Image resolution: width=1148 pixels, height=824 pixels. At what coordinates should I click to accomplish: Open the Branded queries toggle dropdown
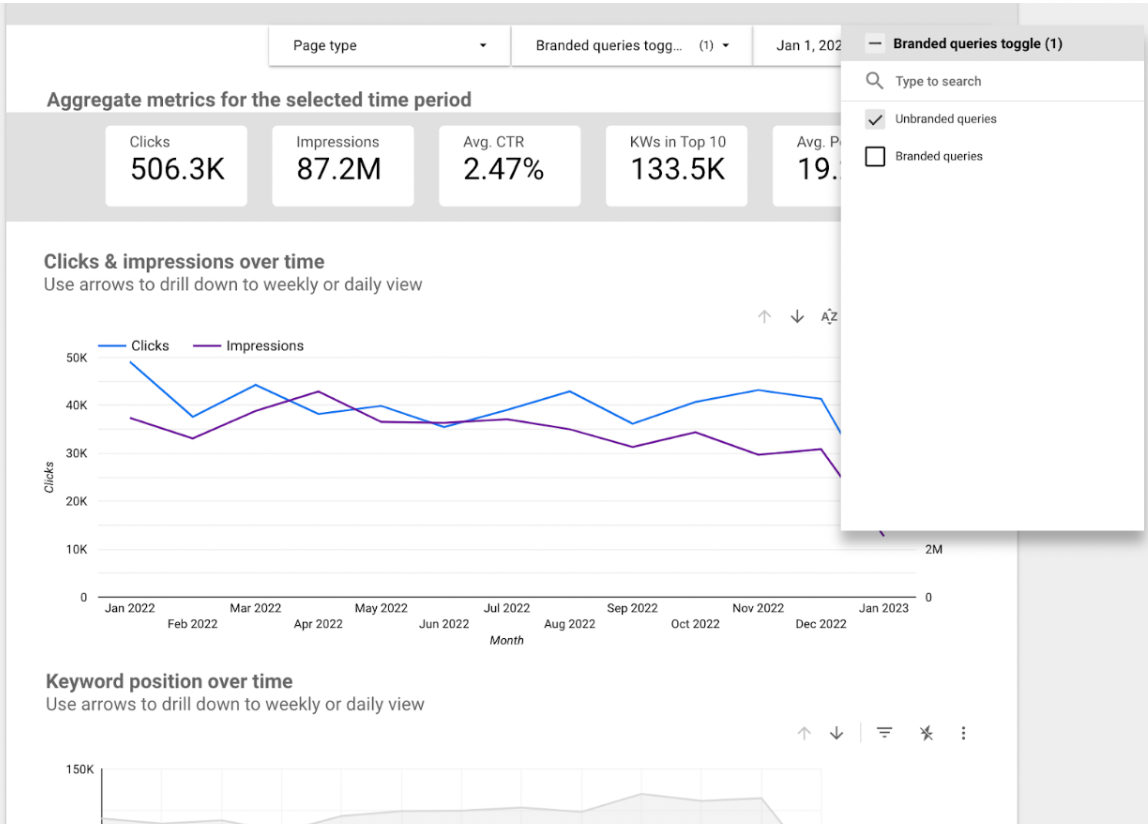coord(630,45)
